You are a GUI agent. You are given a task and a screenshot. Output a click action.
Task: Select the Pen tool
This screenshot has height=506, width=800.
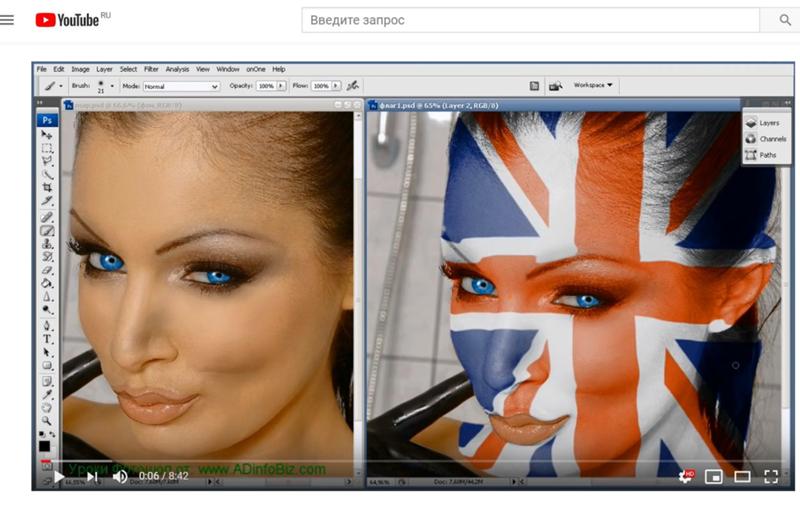tap(47, 325)
